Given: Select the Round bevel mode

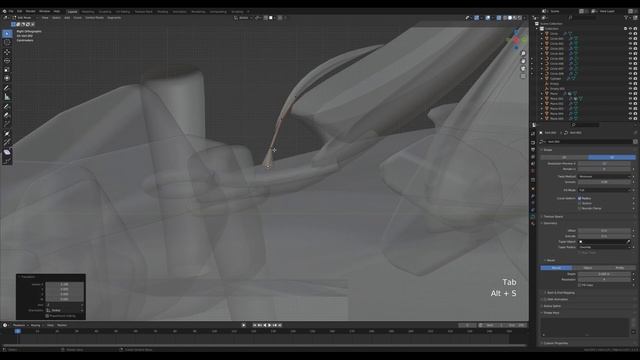Looking at the screenshot, I should click(x=556, y=268).
